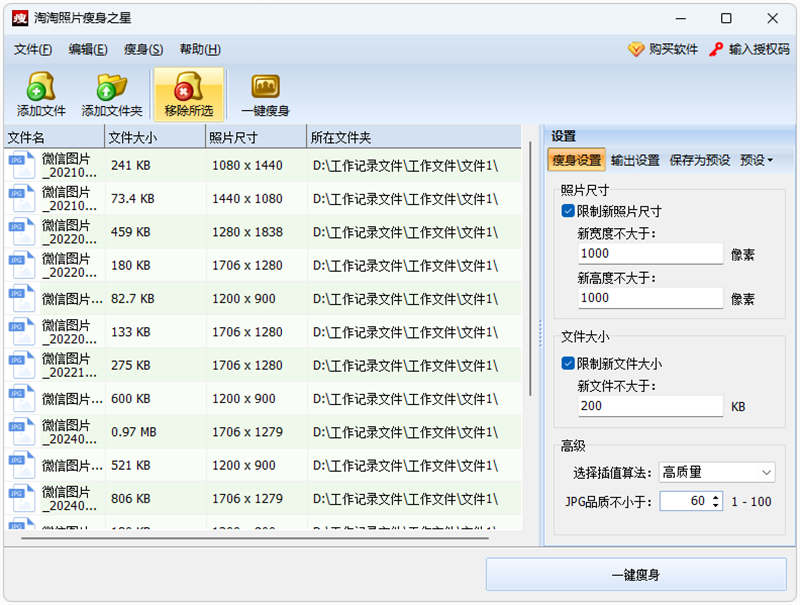Click the 输入授权码 link
Viewport: 800px width, 605px height.
tap(759, 49)
